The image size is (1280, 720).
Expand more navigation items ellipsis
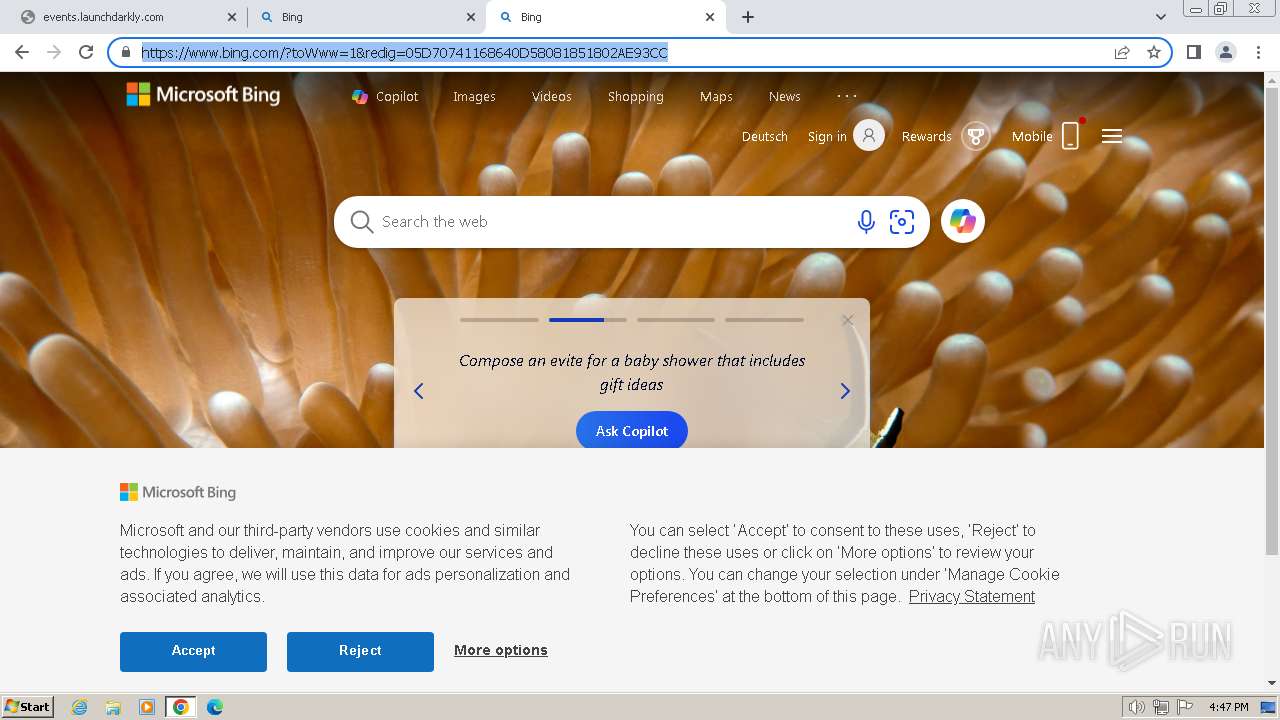click(x=847, y=96)
